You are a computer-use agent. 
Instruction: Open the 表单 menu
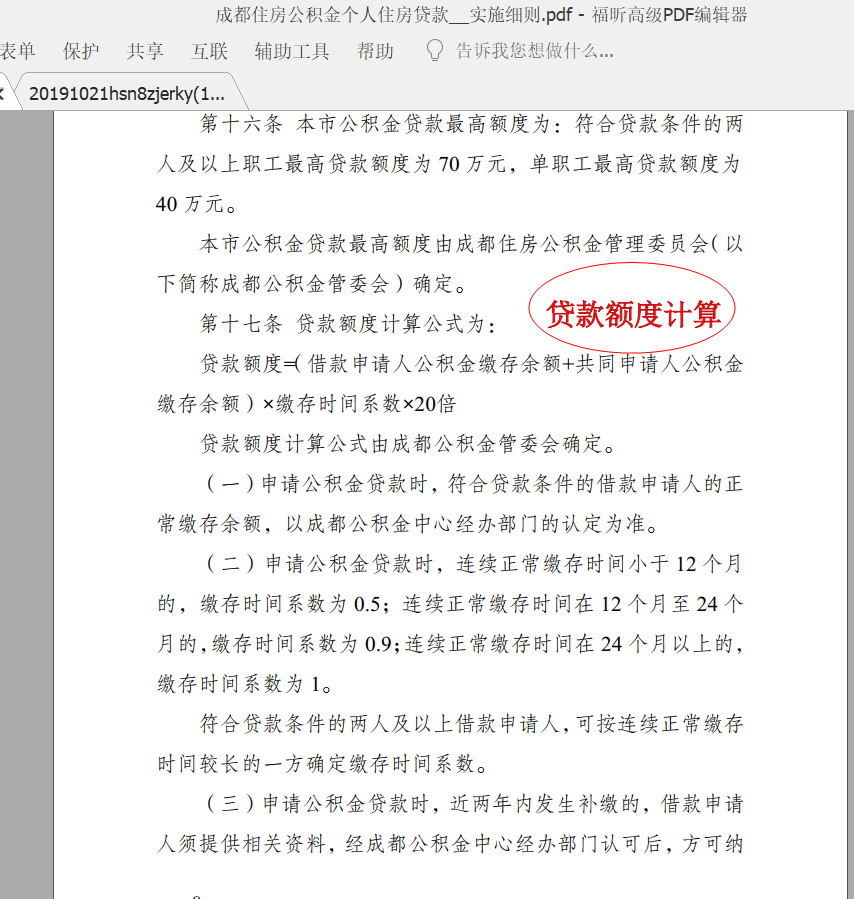[17, 51]
